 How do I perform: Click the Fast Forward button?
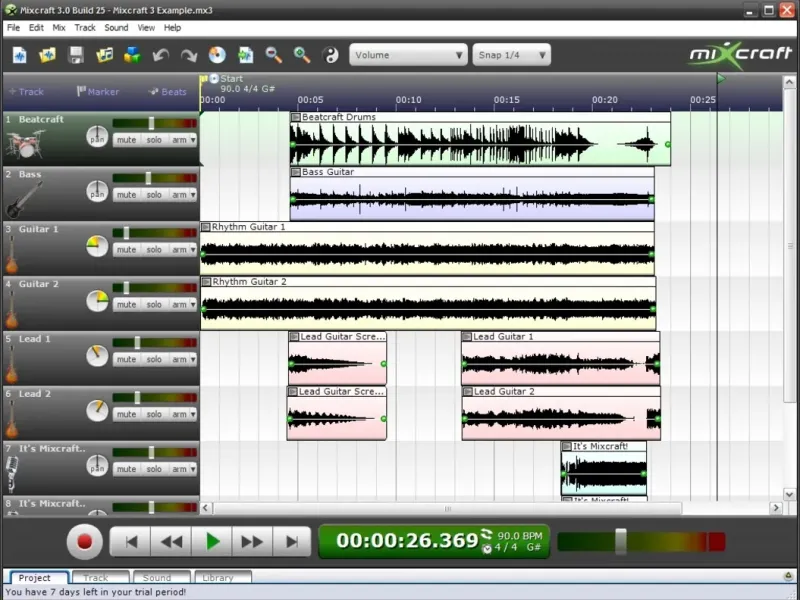tap(252, 542)
